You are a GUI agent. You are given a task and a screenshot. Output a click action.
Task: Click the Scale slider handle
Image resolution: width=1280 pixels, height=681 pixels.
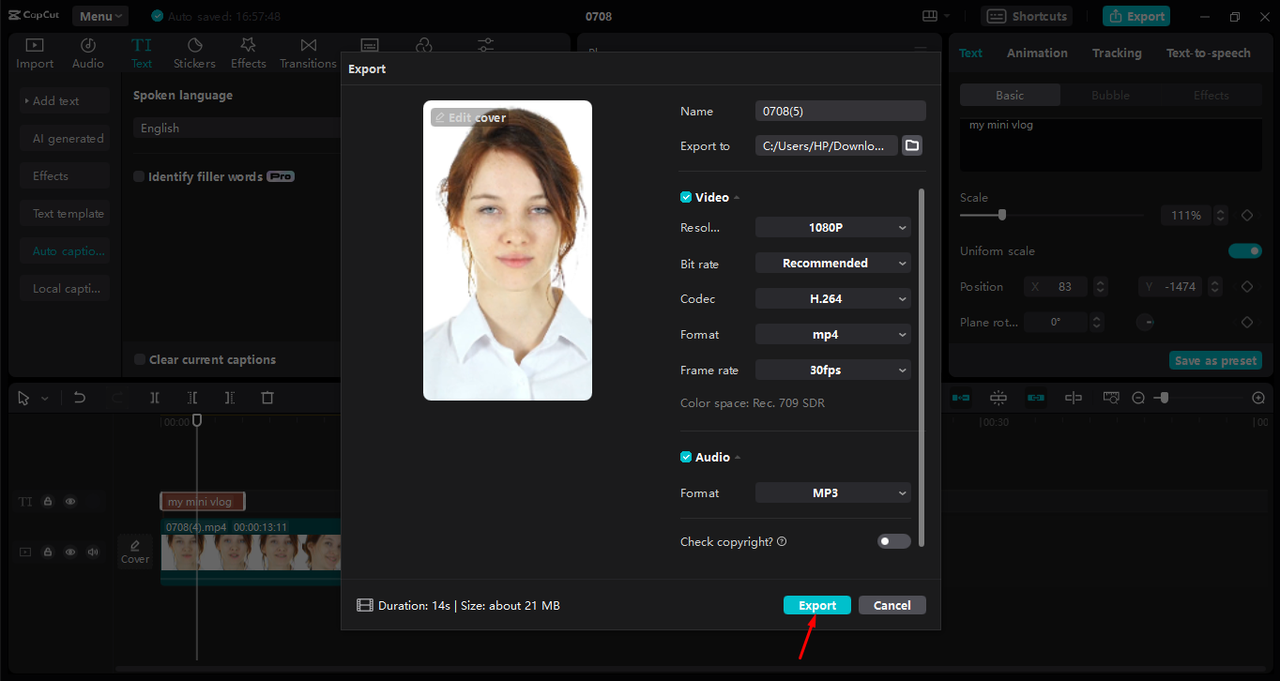click(x=1002, y=215)
